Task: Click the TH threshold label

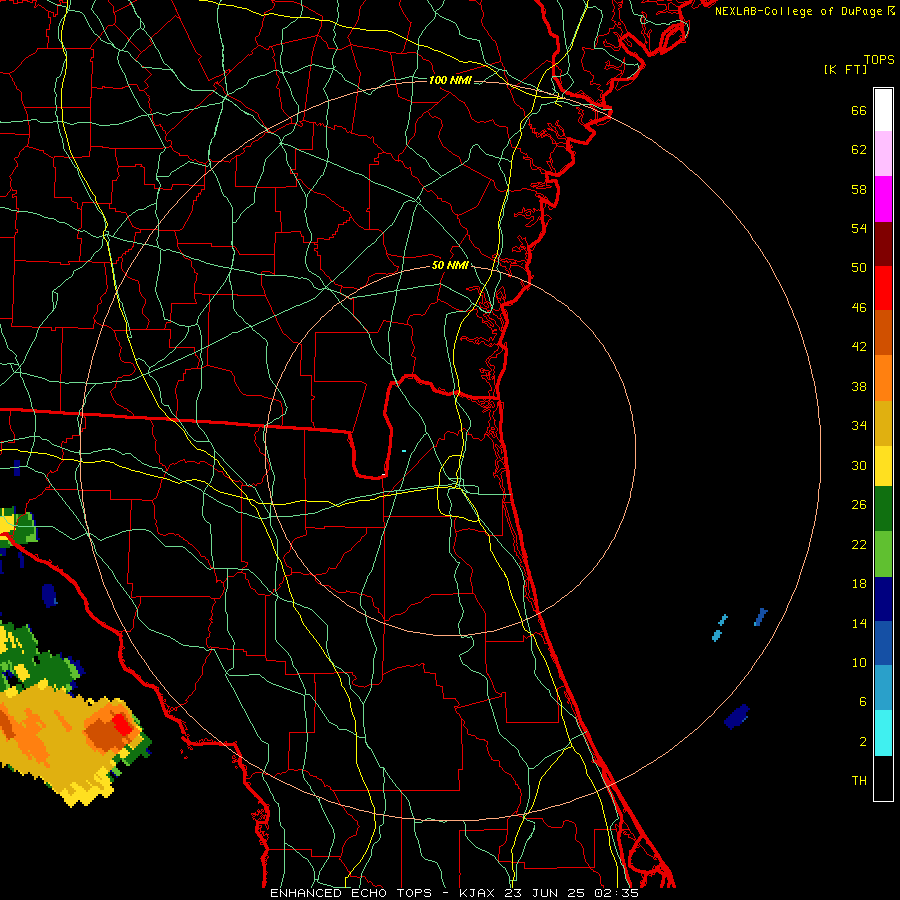Action: [x=859, y=781]
